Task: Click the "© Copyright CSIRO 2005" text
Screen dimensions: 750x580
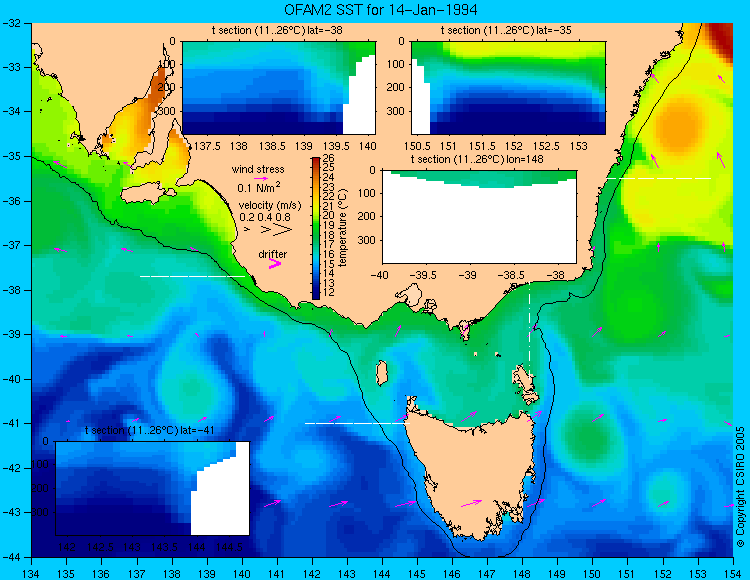Action: pos(740,487)
